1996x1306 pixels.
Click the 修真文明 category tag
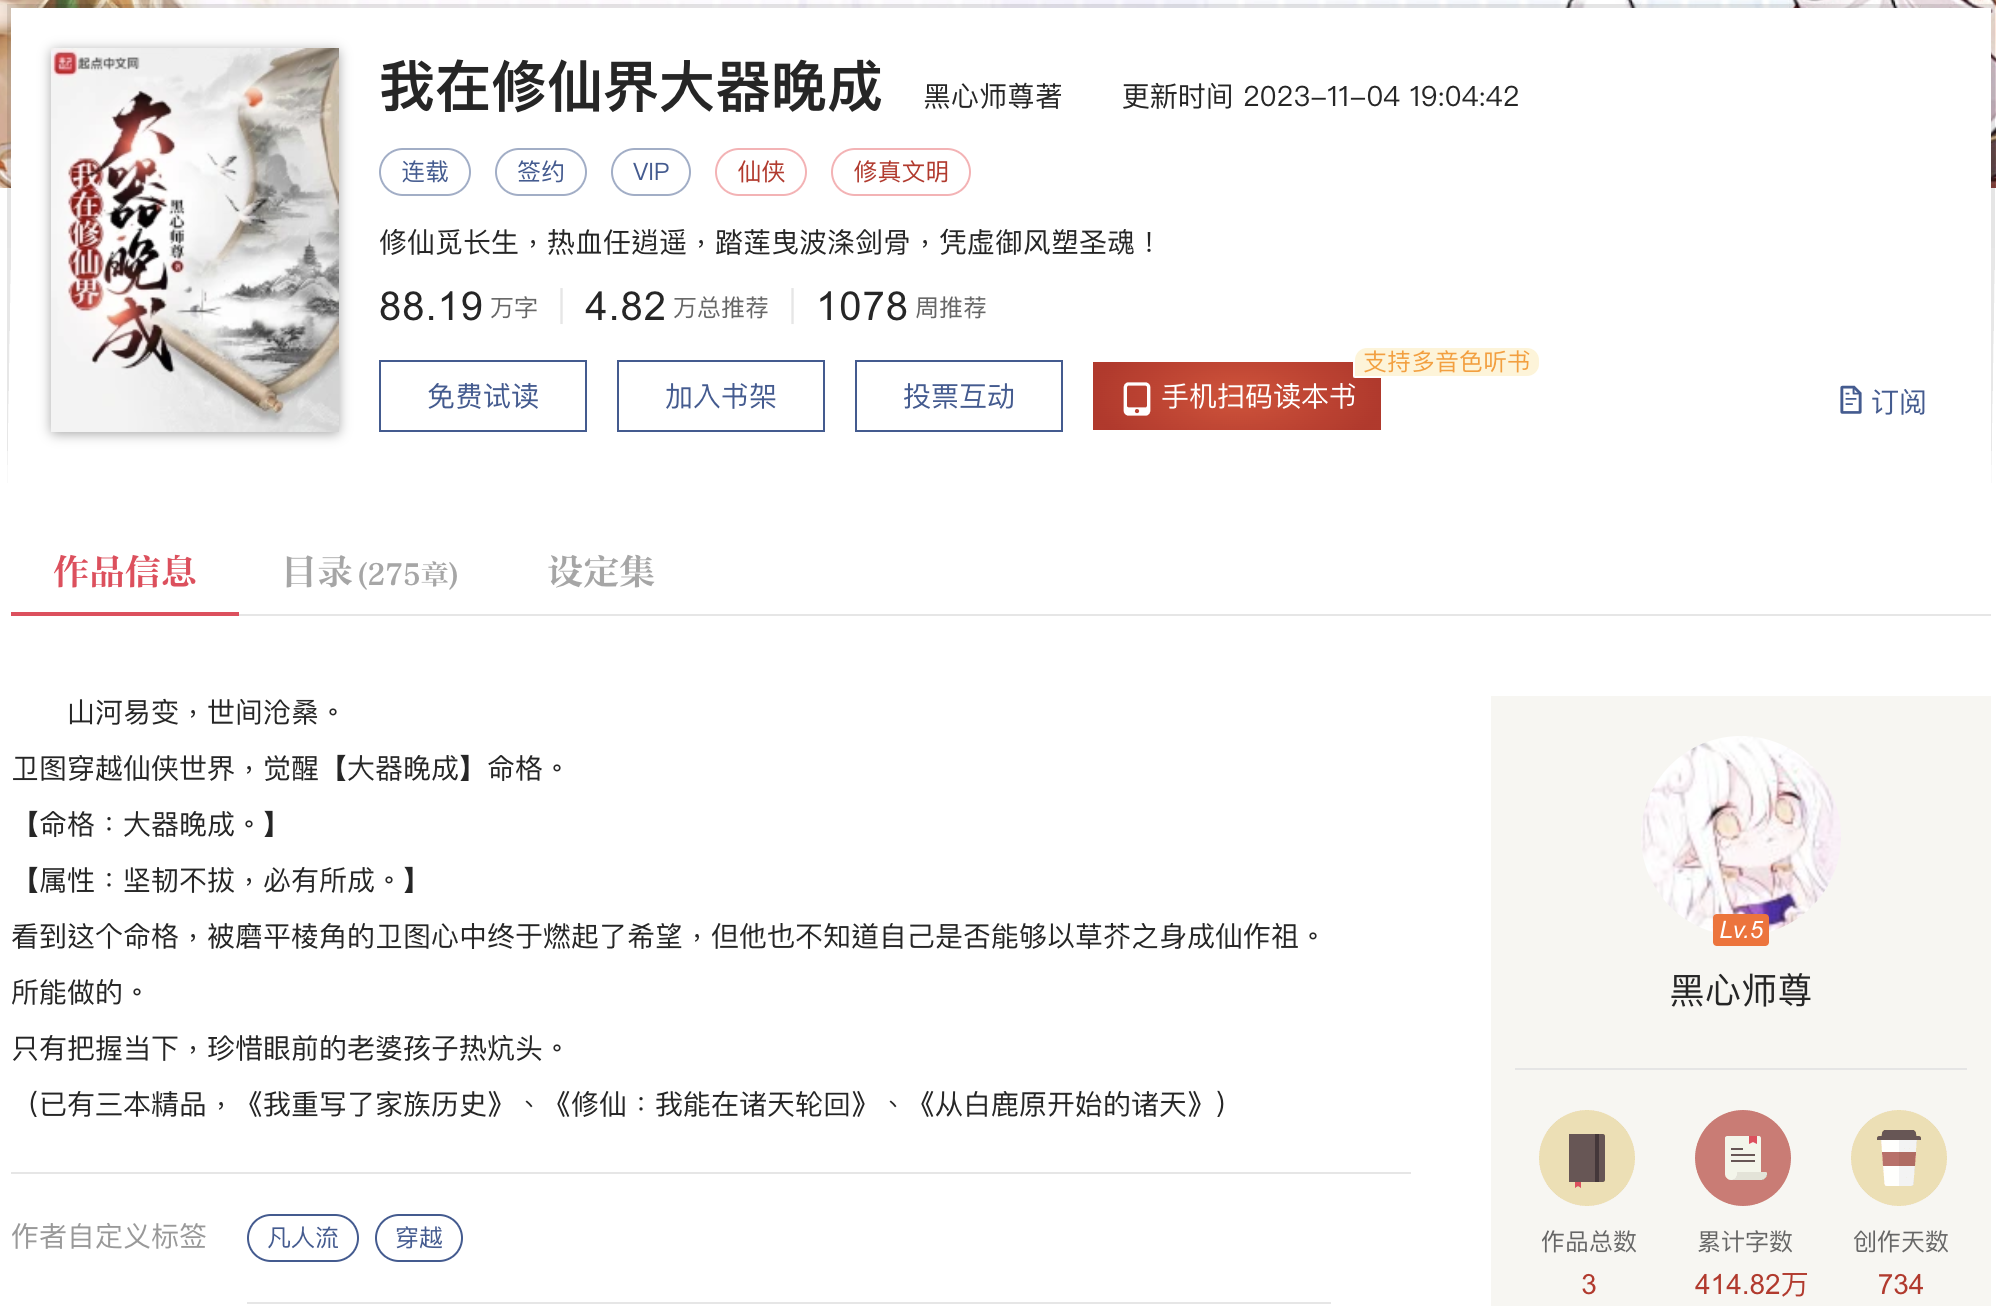901,172
